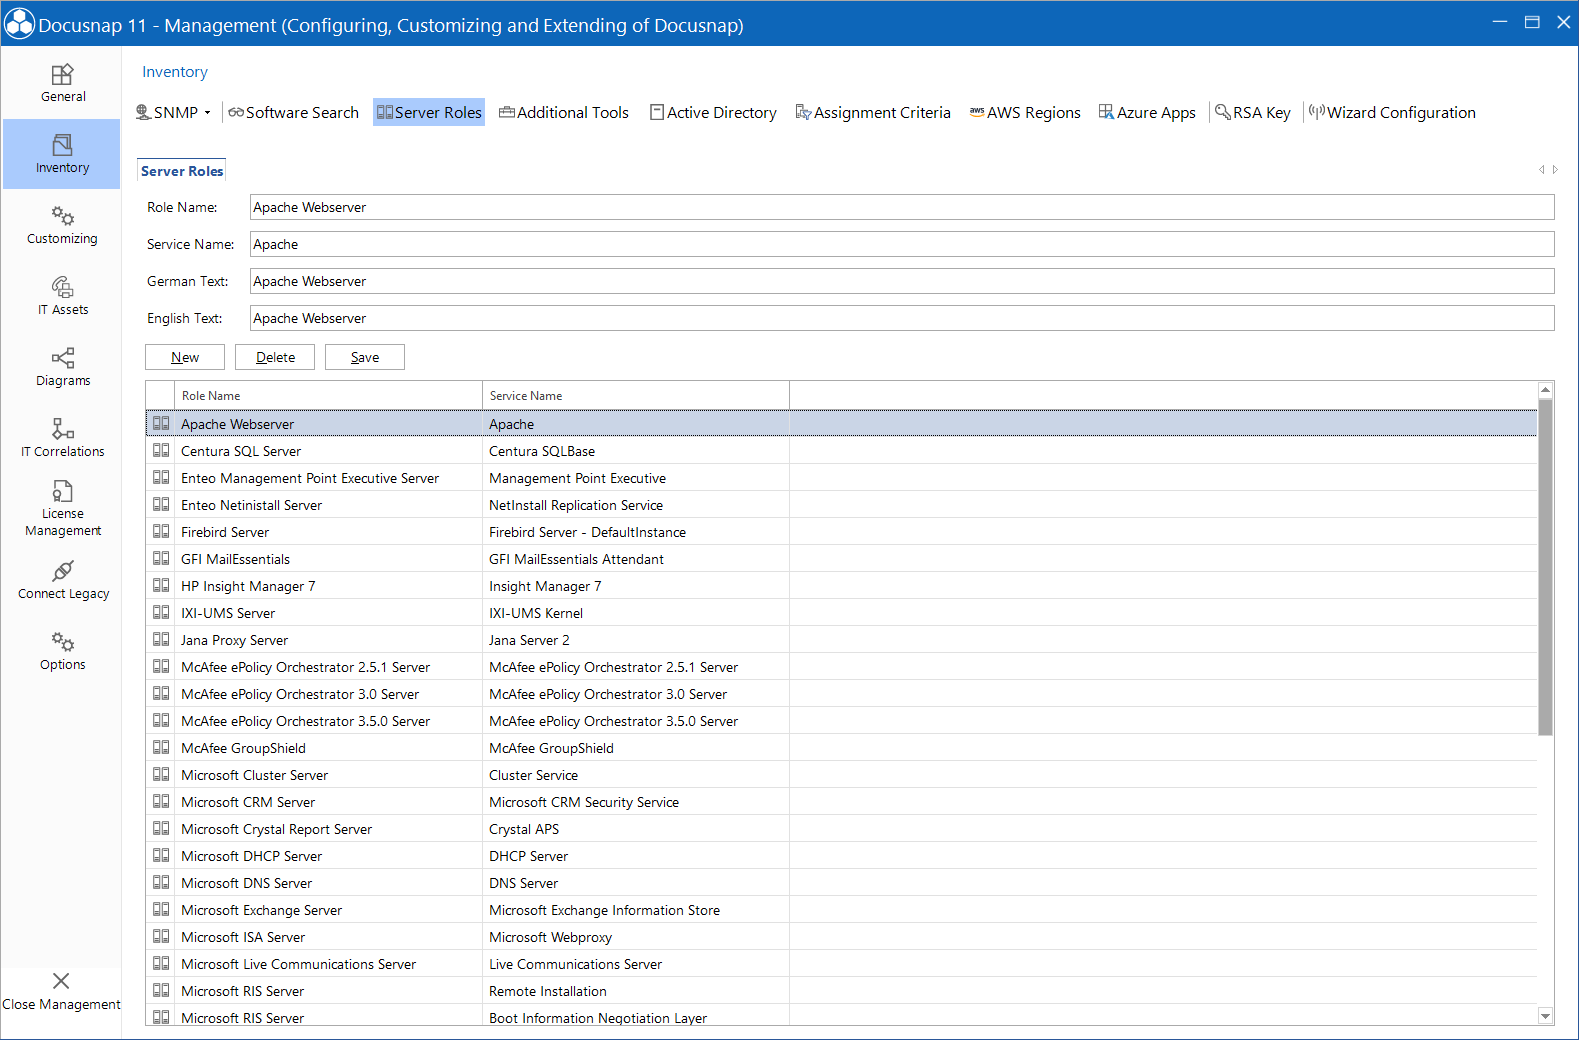Click the tab scroll-right arrow

[1555, 170]
